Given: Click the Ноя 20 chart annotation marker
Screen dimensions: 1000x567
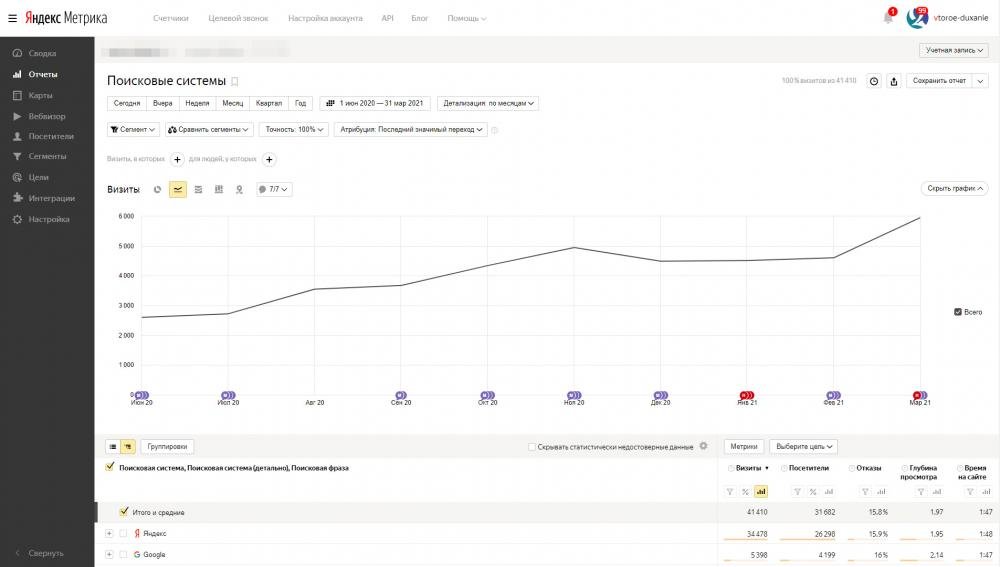Looking at the screenshot, I should click(573, 395).
